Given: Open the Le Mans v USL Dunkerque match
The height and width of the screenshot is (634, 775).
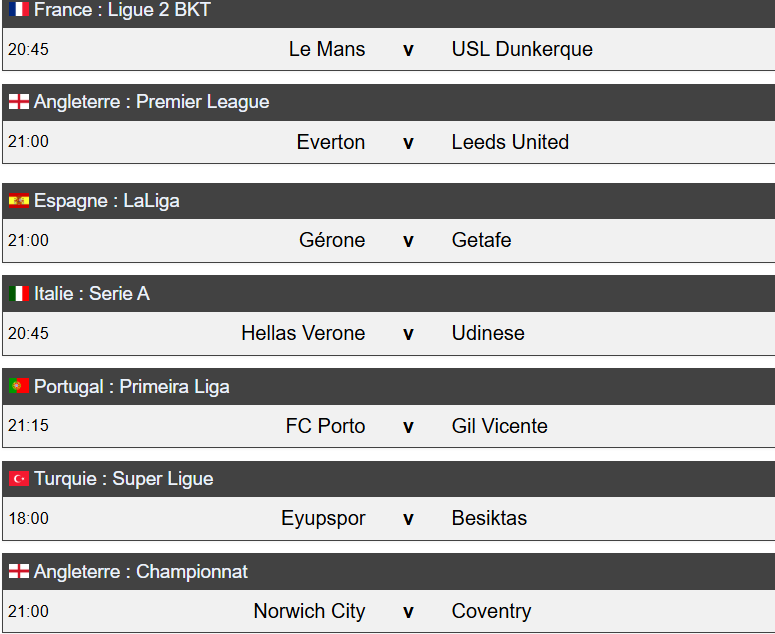Looking at the screenshot, I should (408, 49).
